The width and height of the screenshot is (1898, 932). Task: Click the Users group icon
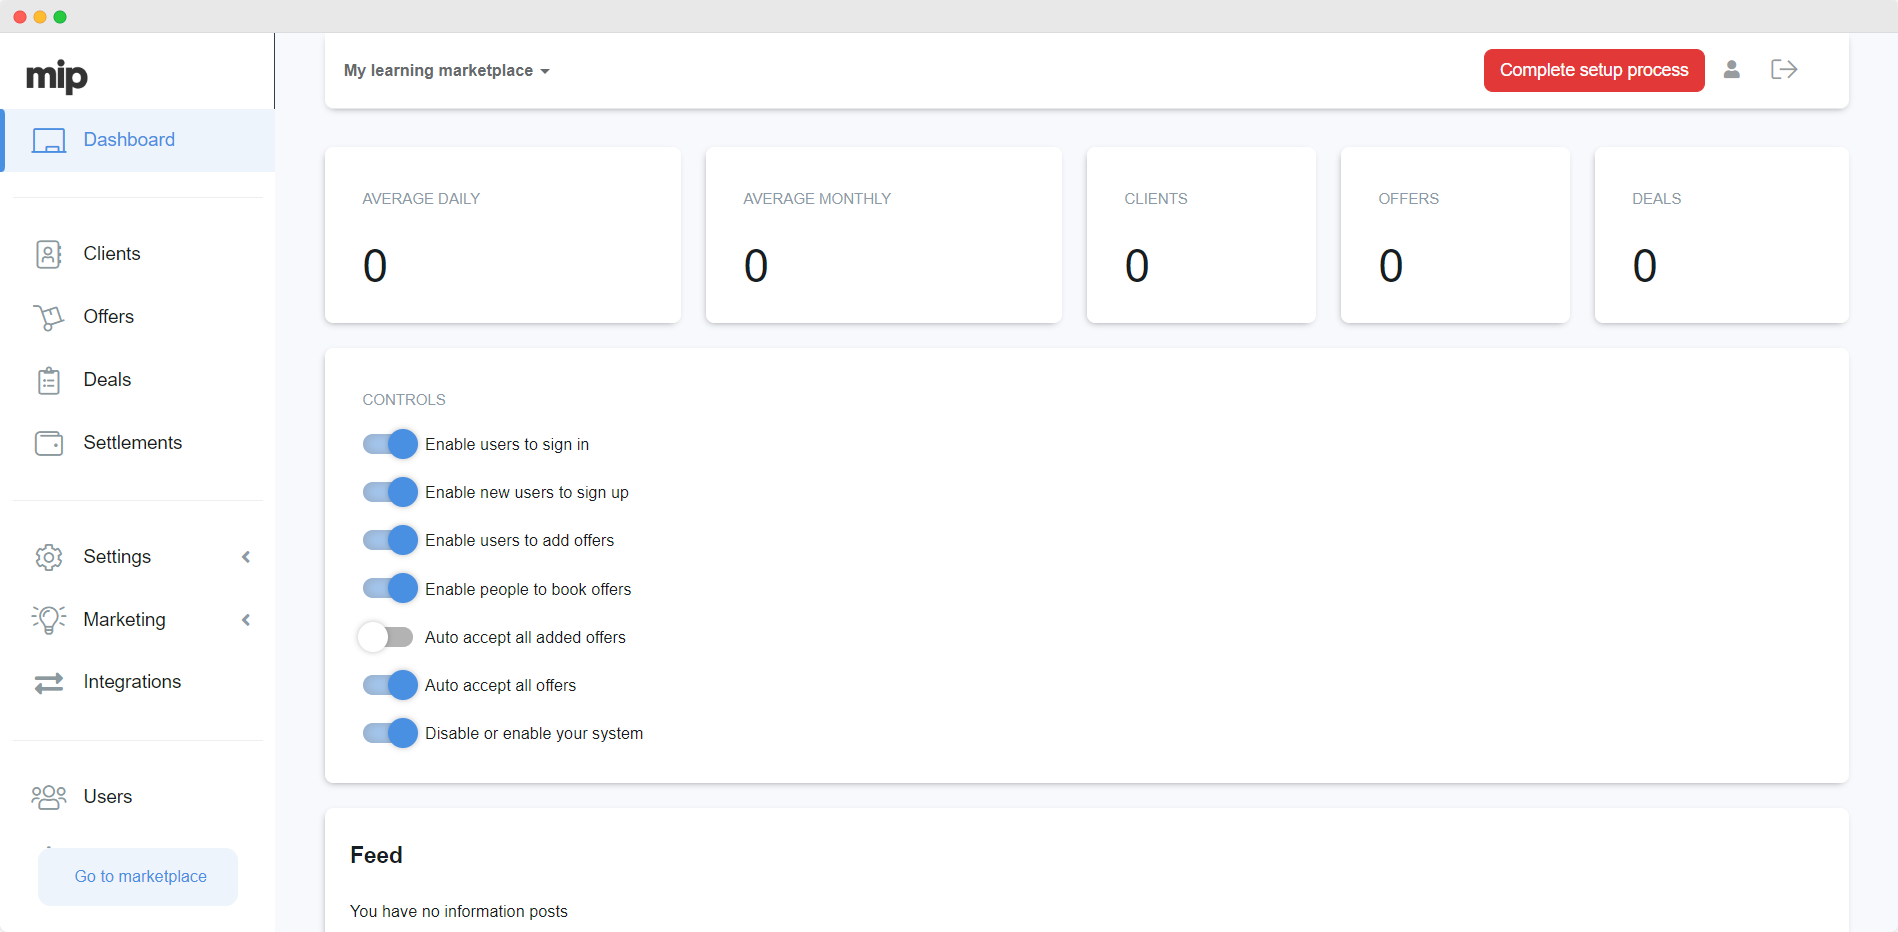click(x=49, y=797)
